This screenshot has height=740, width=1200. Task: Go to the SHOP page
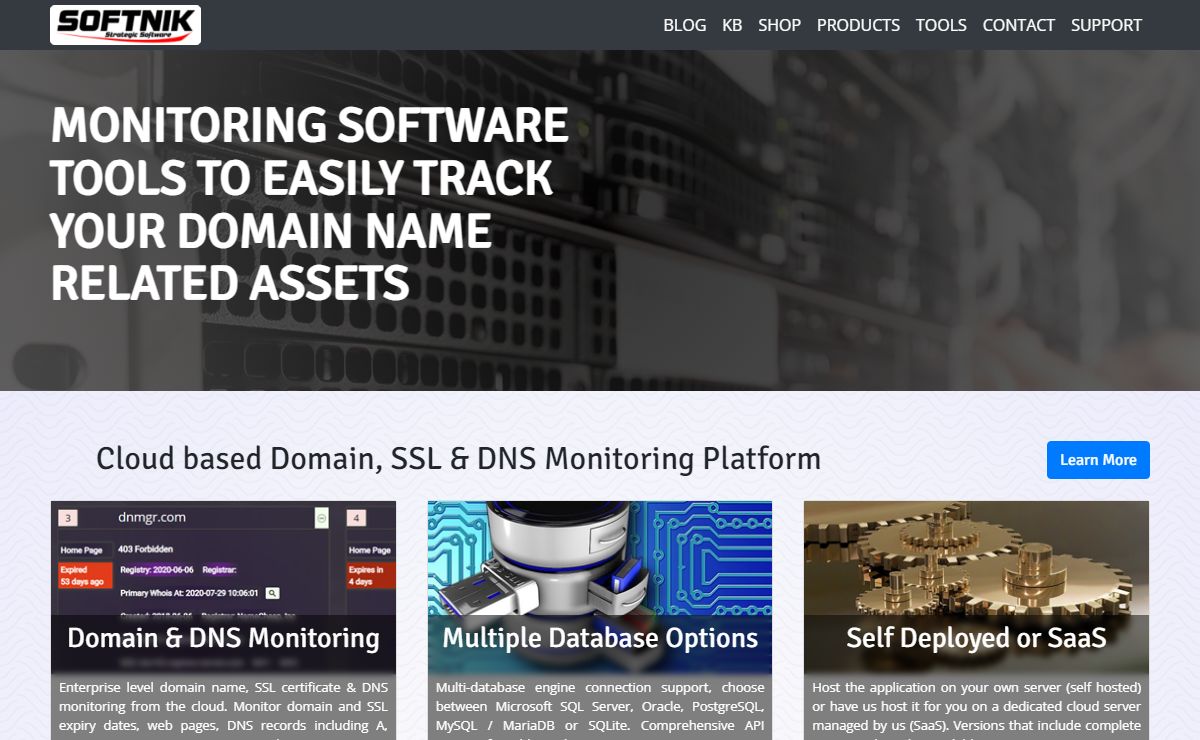pyautogui.click(x=779, y=25)
